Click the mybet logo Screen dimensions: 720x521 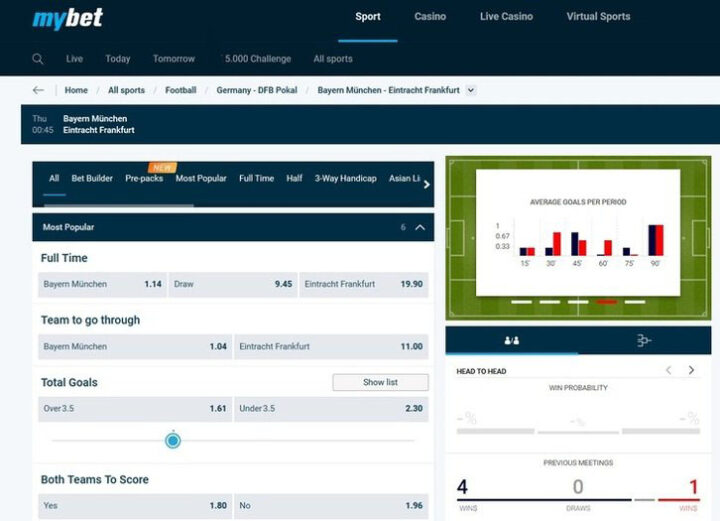point(67,18)
